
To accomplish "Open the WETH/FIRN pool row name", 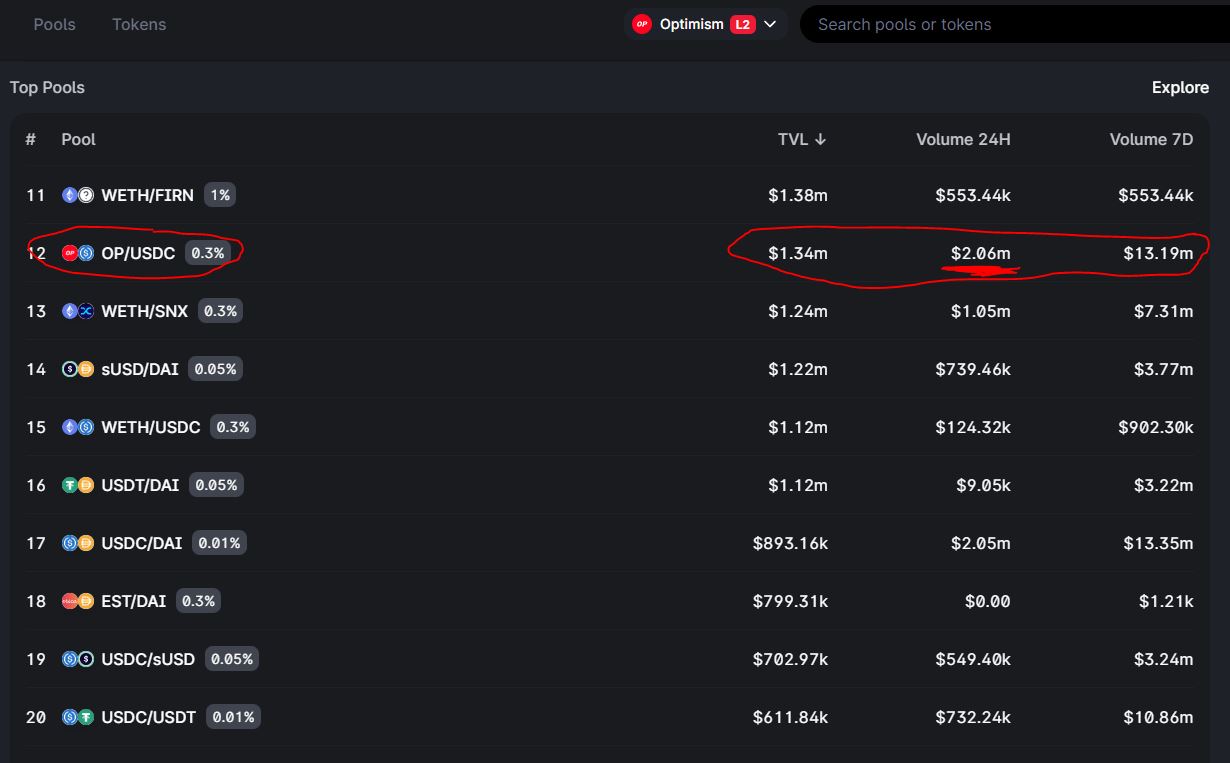I will point(147,195).
